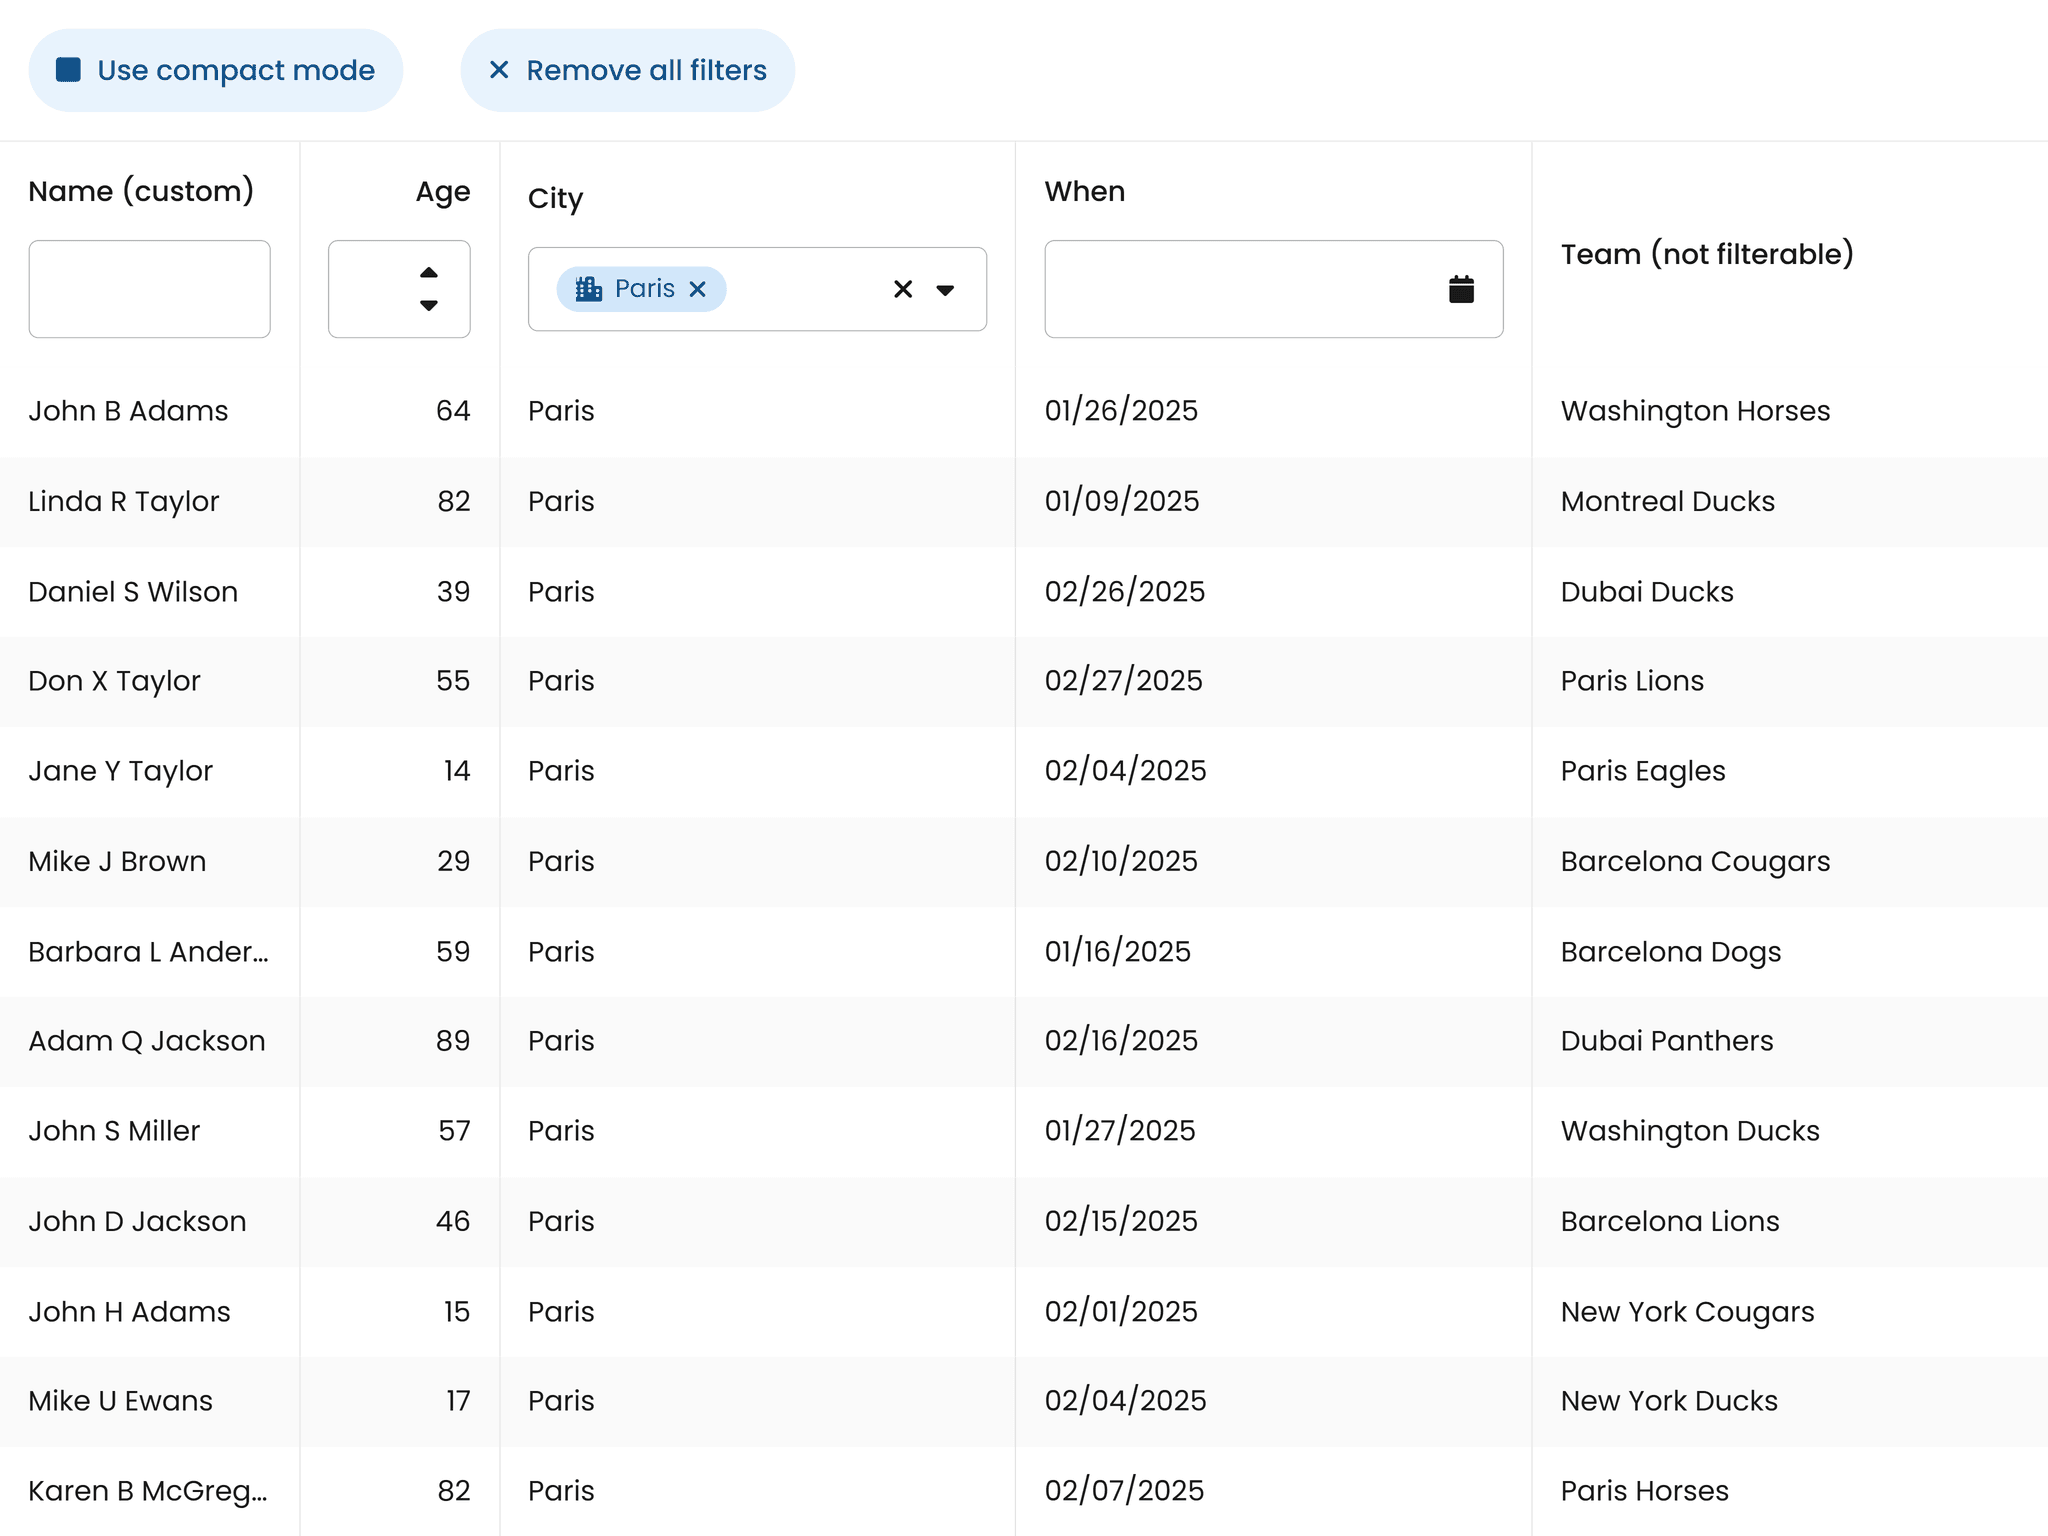2048x1536 pixels.
Task: Focus the Name filter text input
Action: (149, 289)
